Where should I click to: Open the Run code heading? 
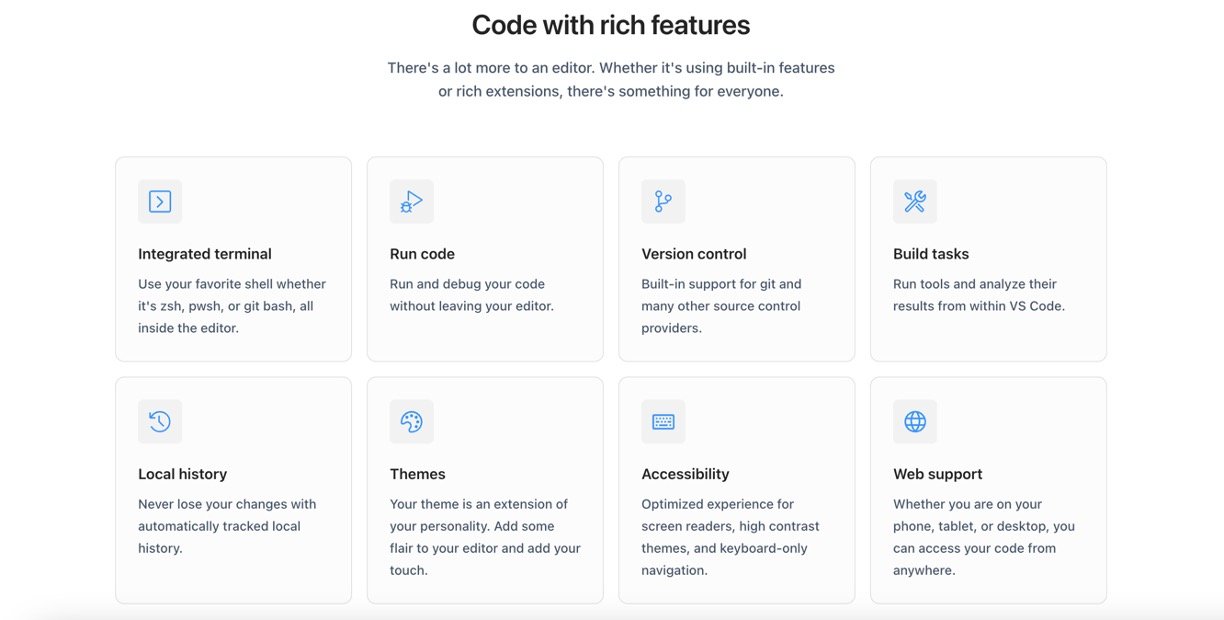tap(422, 254)
